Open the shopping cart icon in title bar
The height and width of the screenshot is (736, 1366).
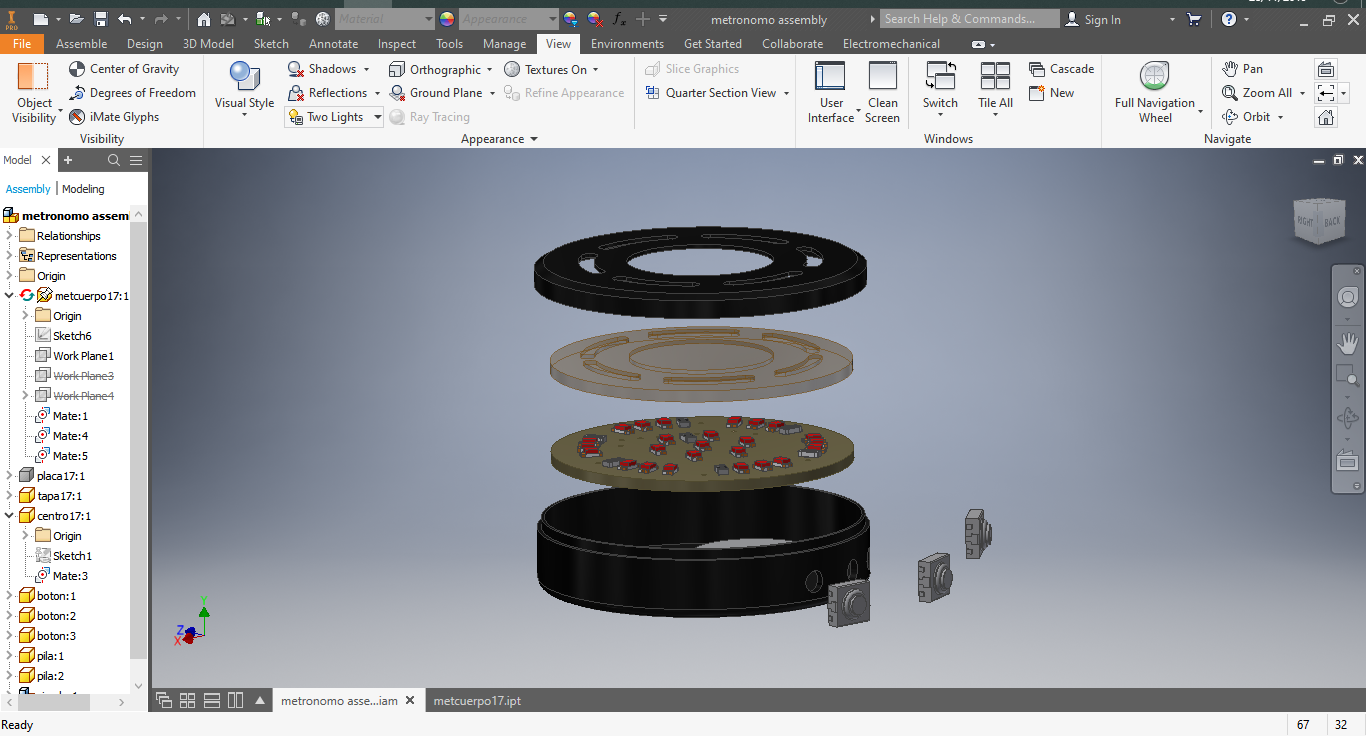tap(1193, 19)
